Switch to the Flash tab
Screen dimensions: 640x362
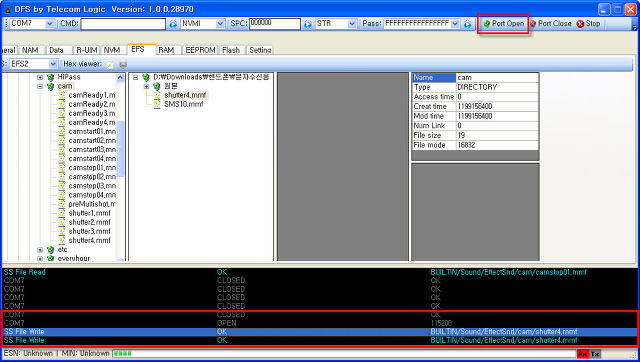point(231,50)
